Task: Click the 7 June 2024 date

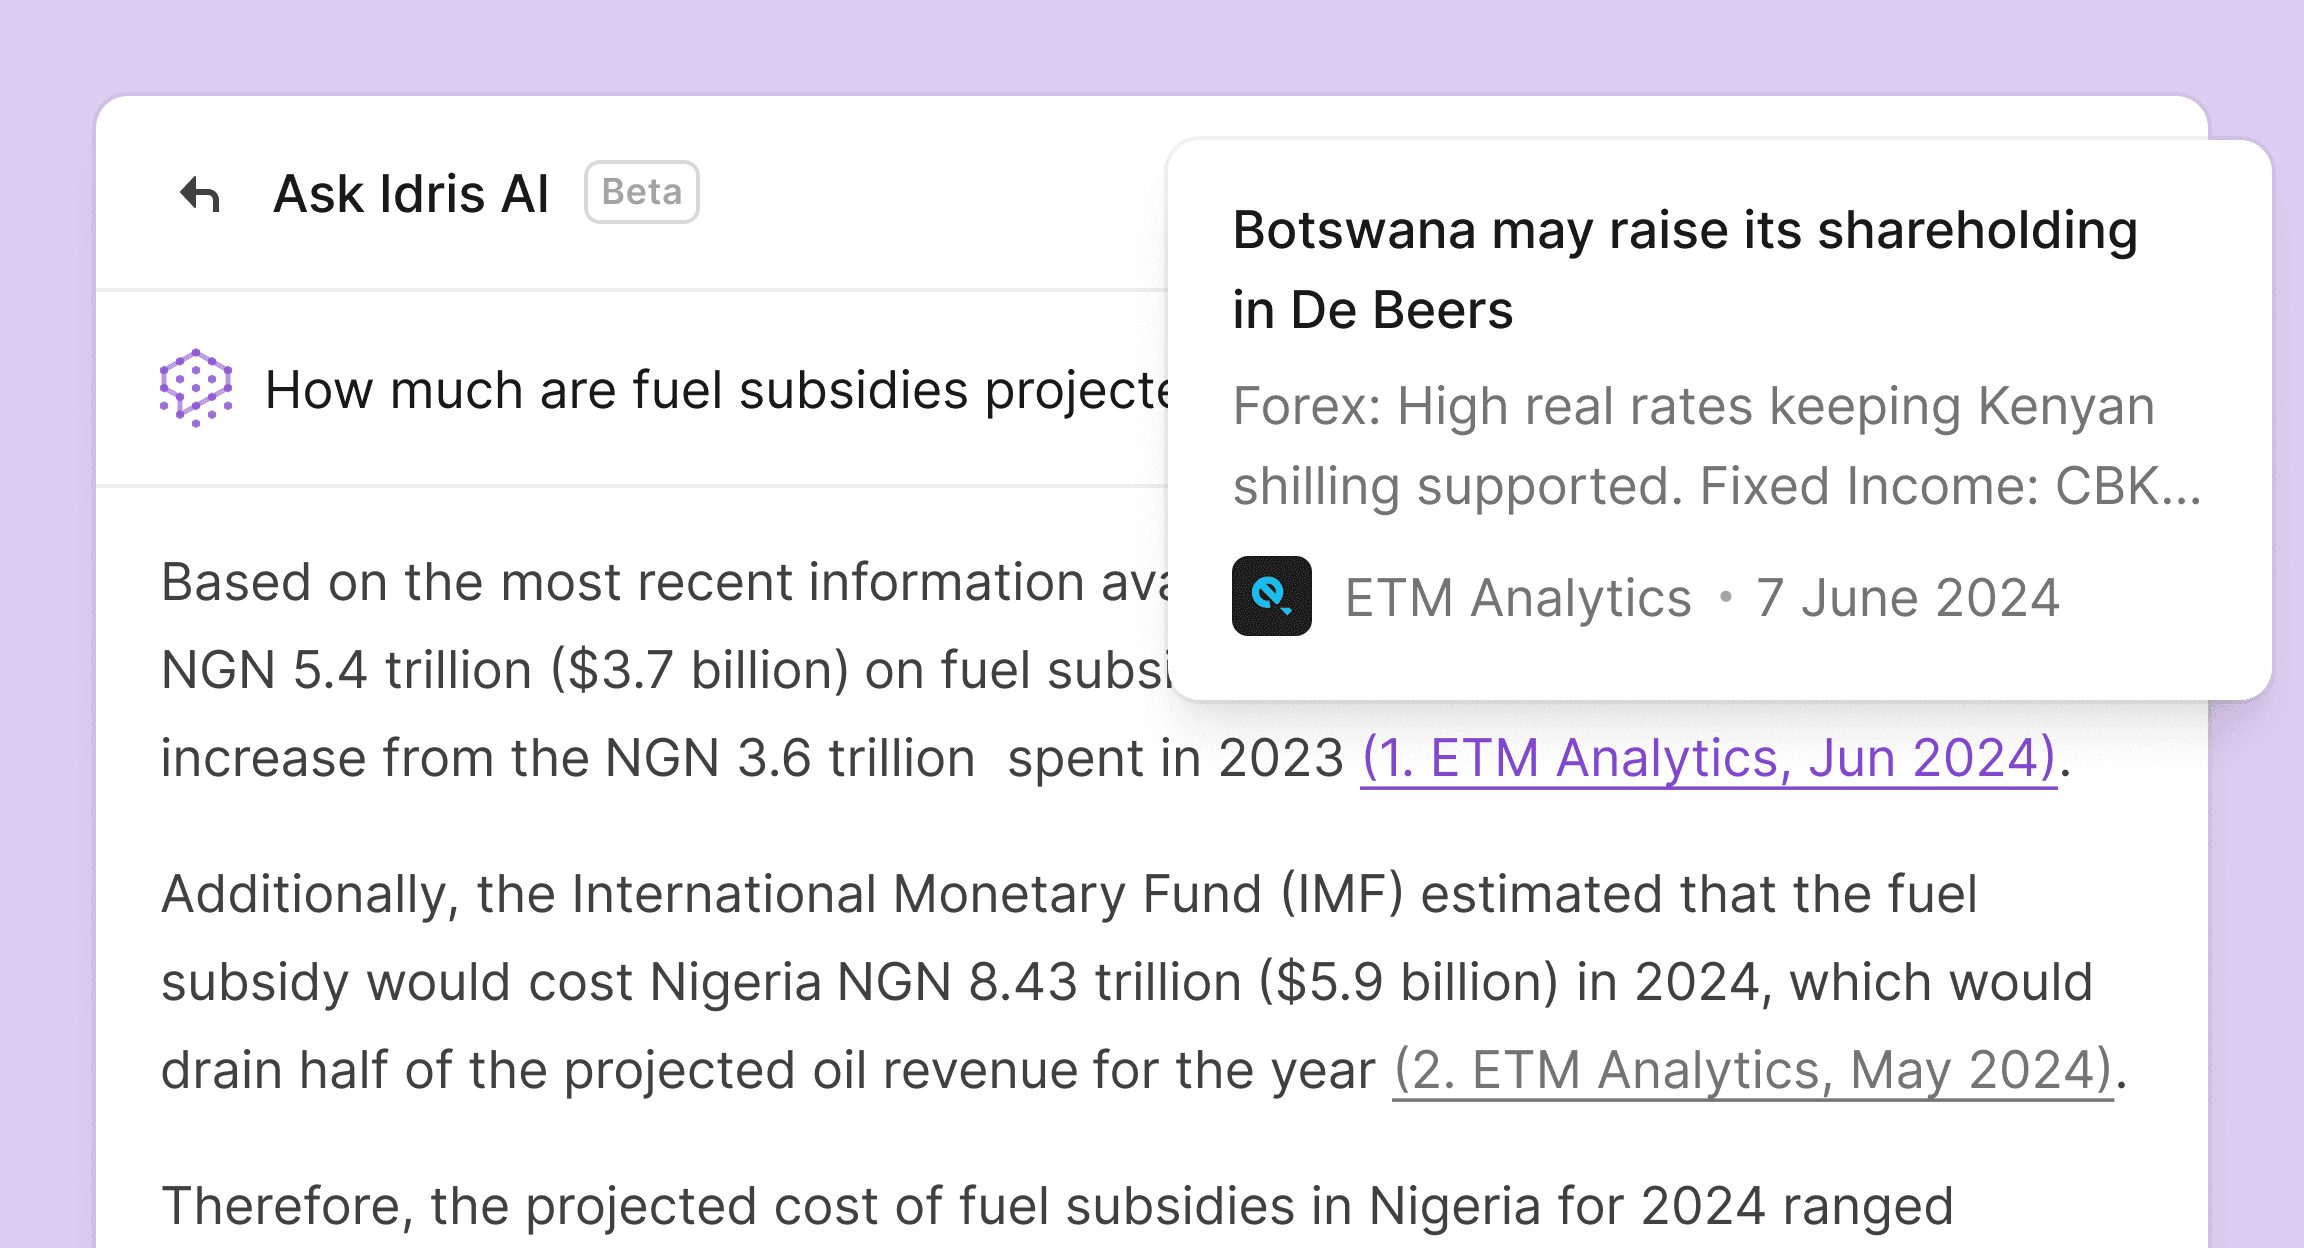Action: point(1908,598)
